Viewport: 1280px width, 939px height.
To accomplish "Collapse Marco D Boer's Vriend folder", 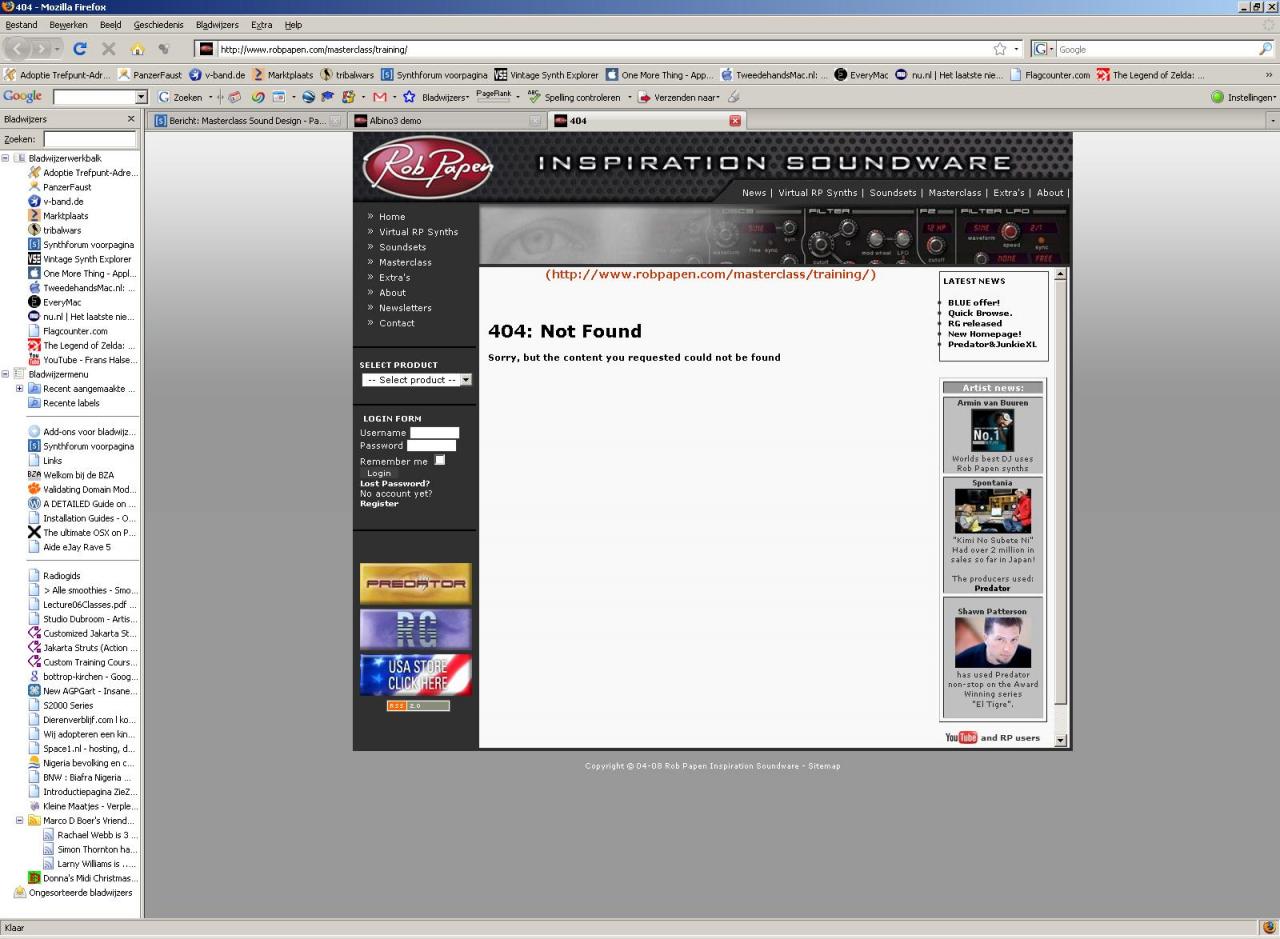I will [x=20, y=820].
